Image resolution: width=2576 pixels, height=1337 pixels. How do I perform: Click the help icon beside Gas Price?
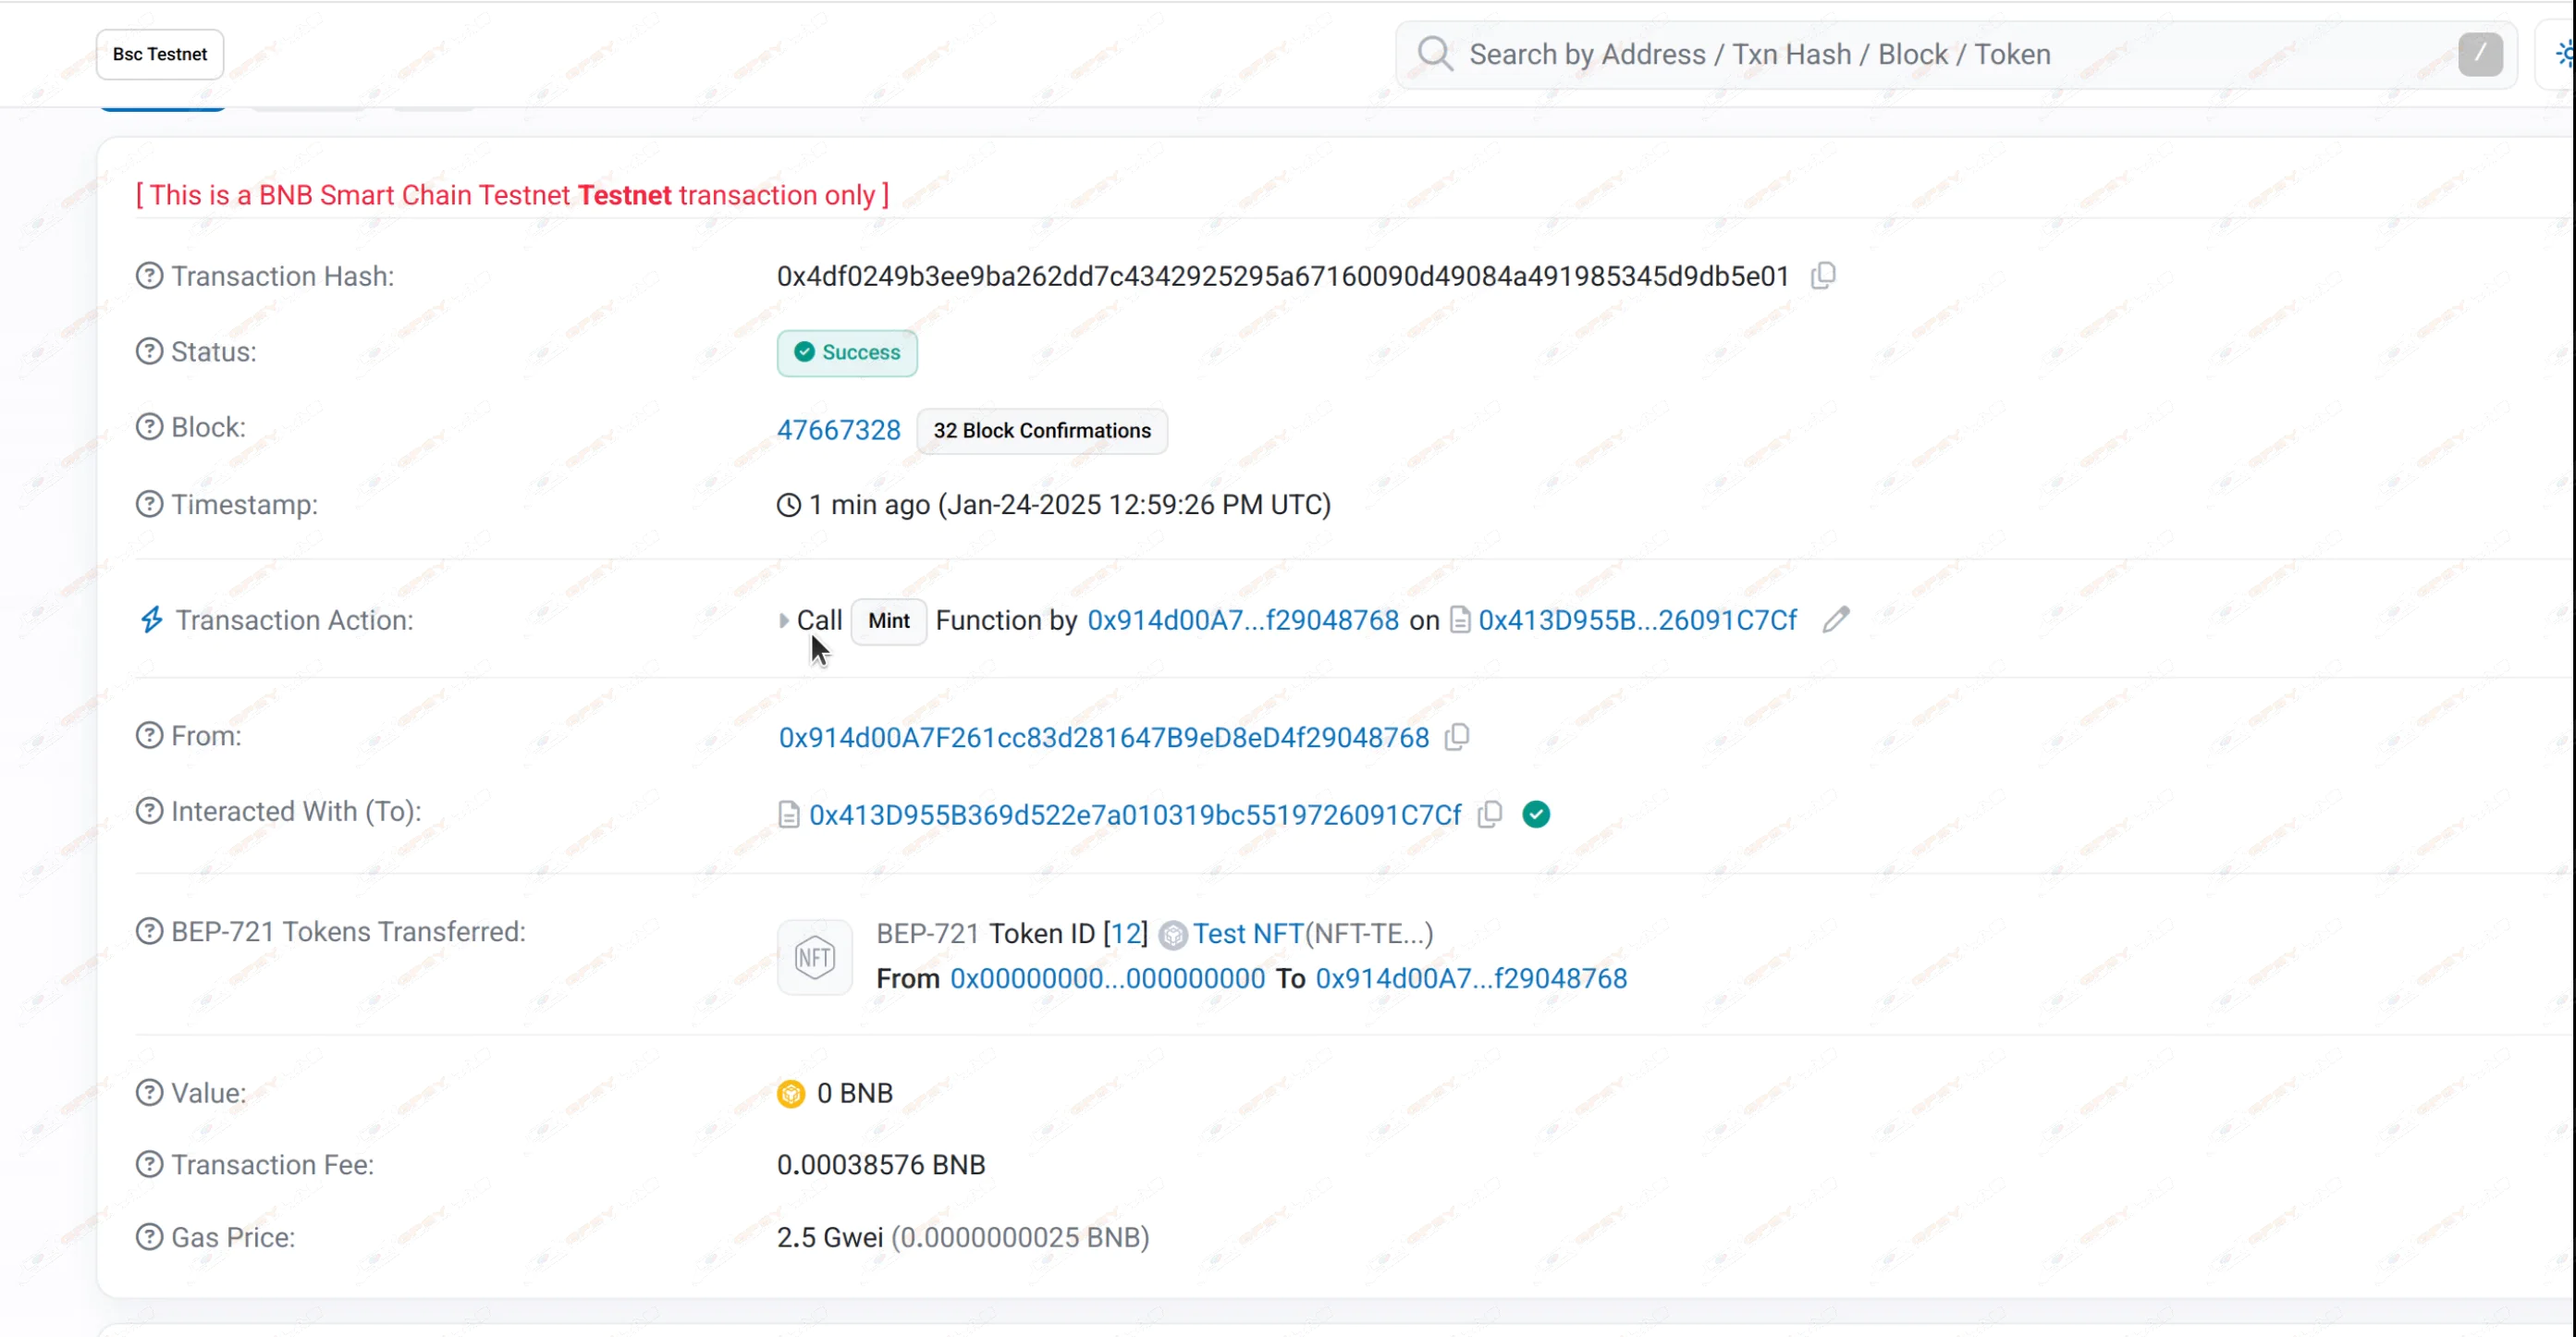149,1237
